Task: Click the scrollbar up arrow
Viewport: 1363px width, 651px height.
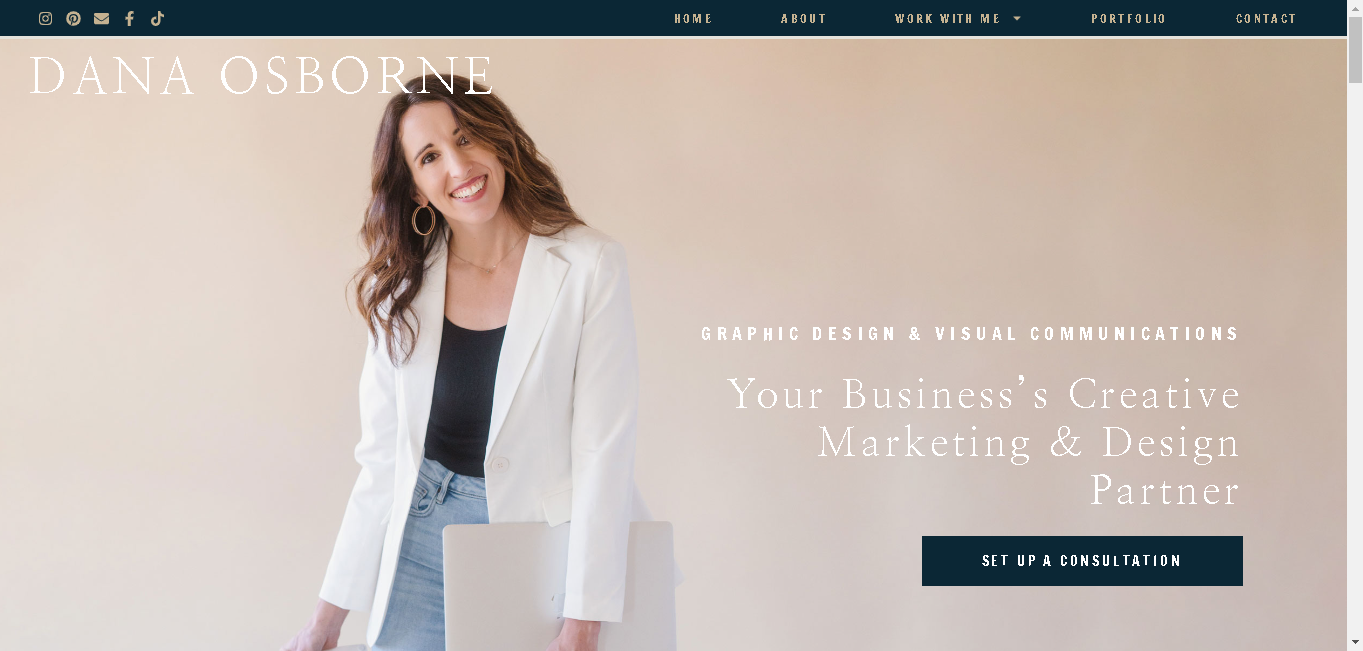Action: (1355, 8)
